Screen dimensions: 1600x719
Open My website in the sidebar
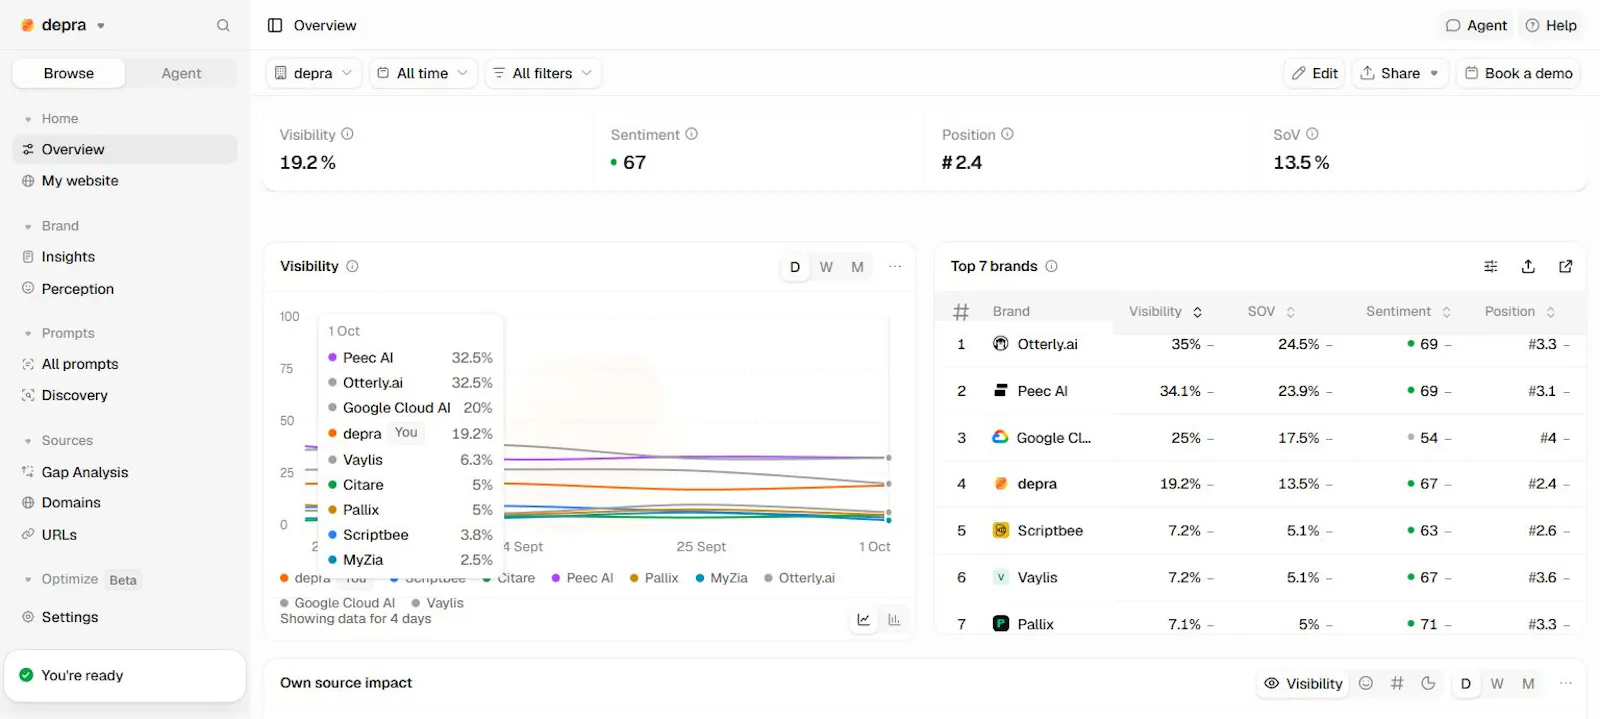[x=125, y=180]
